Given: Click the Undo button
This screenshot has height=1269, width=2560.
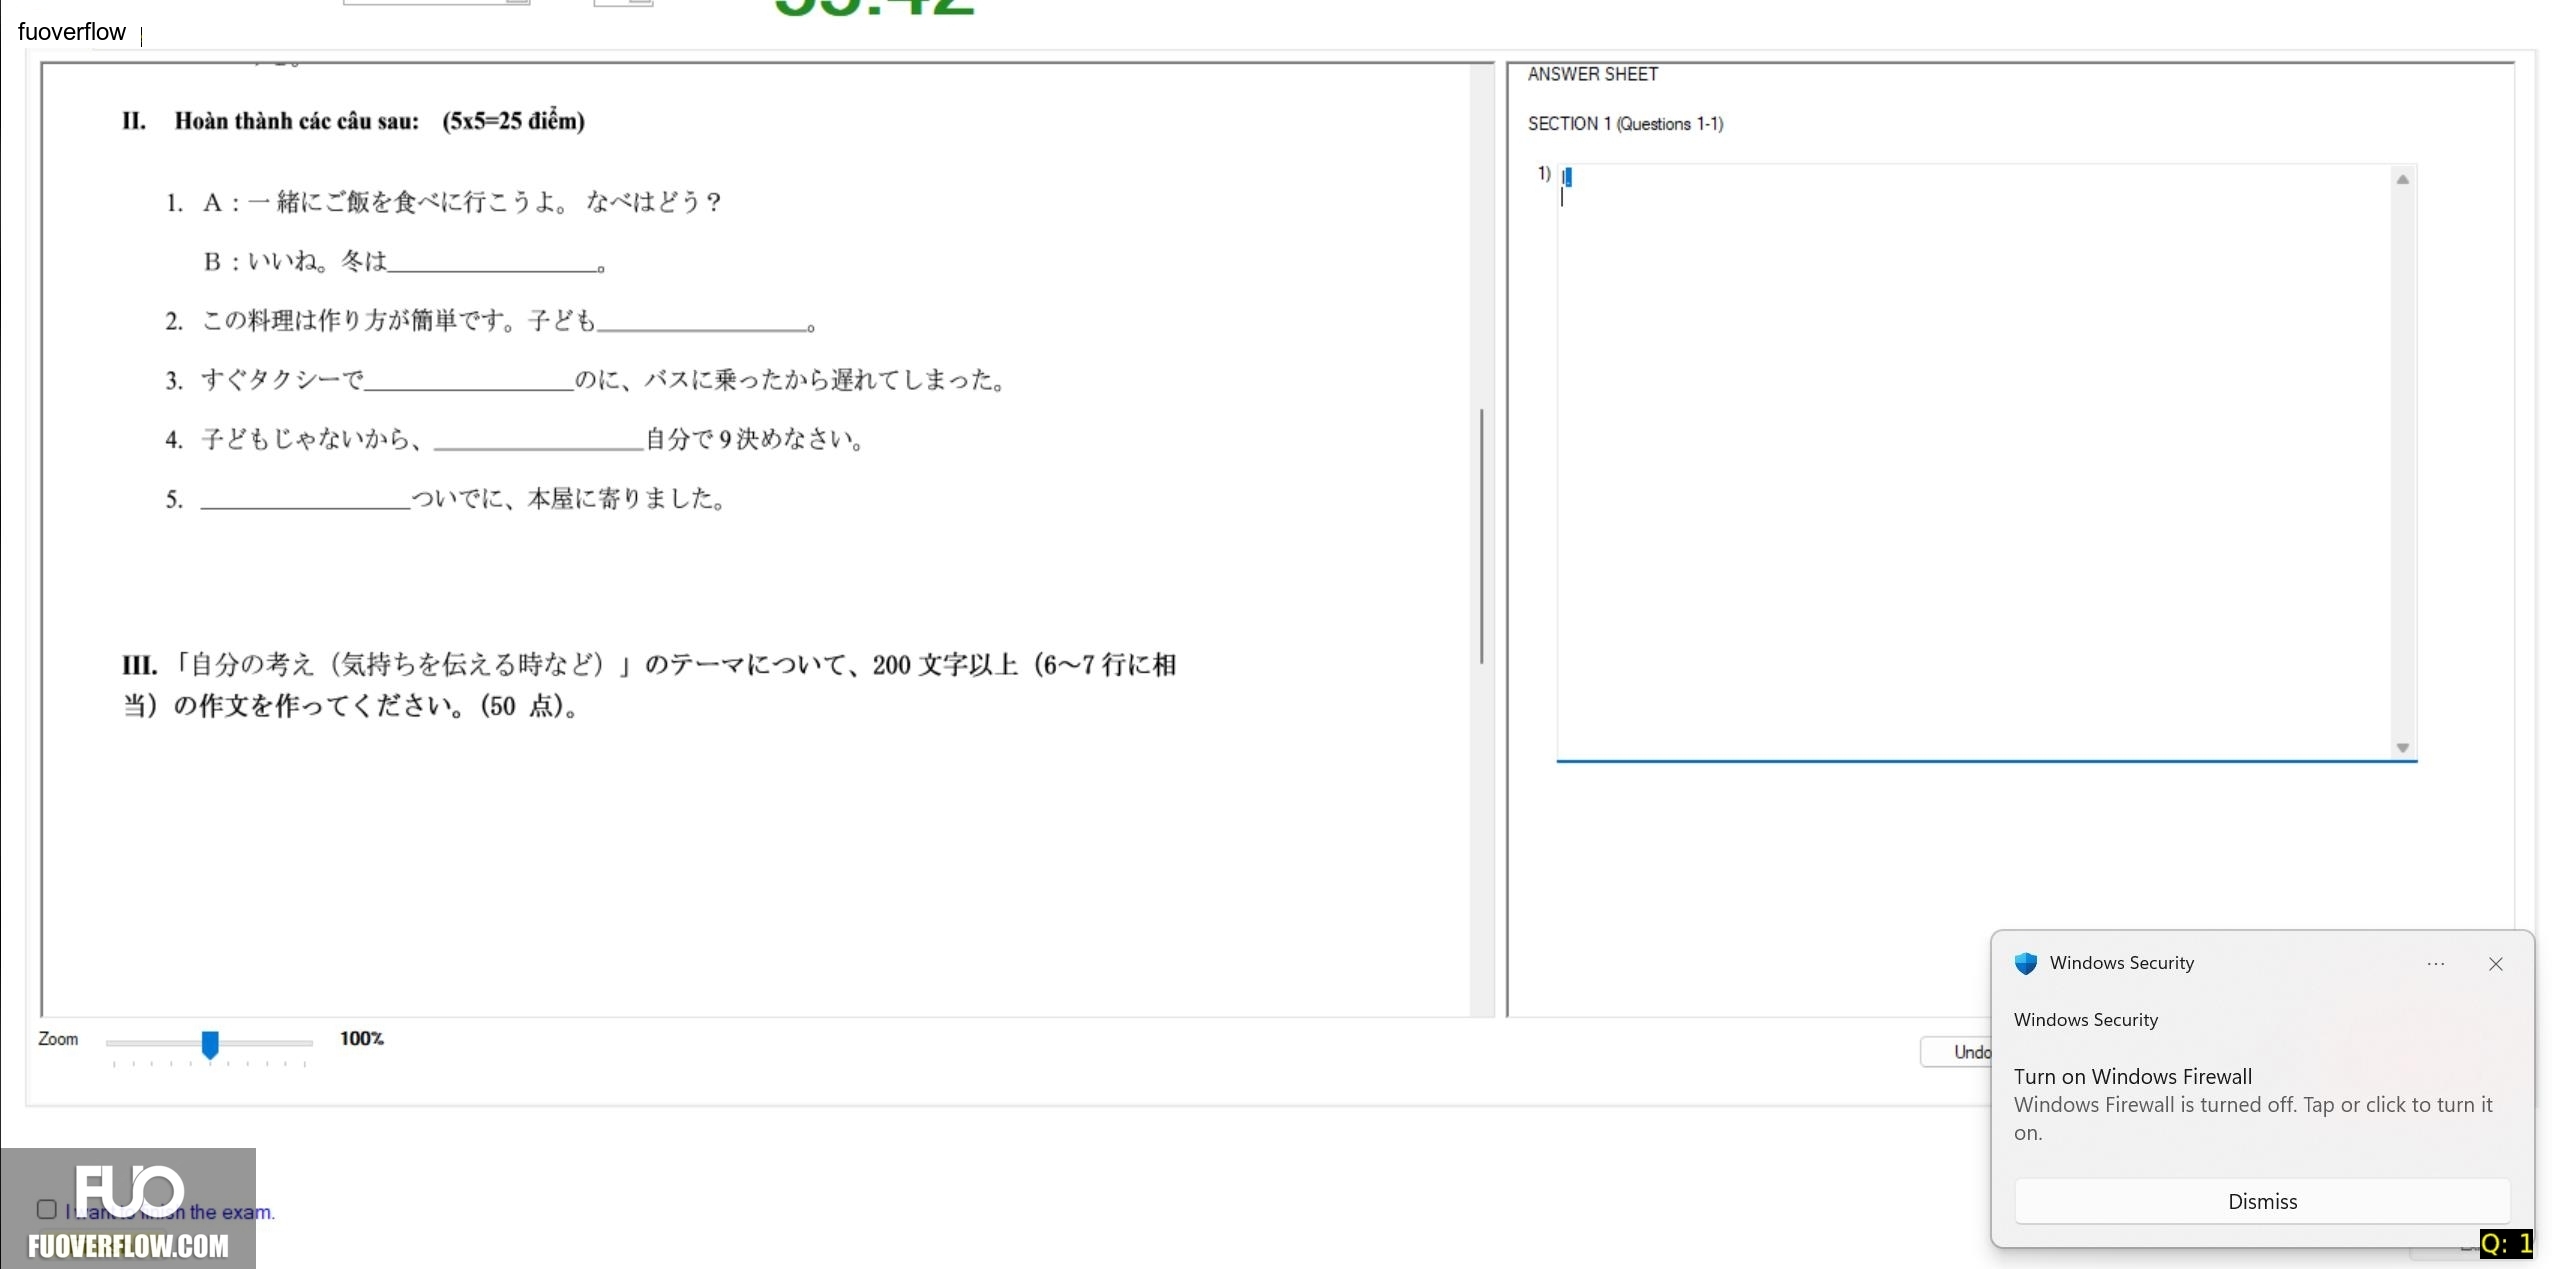Looking at the screenshot, I should (x=1958, y=1052).
